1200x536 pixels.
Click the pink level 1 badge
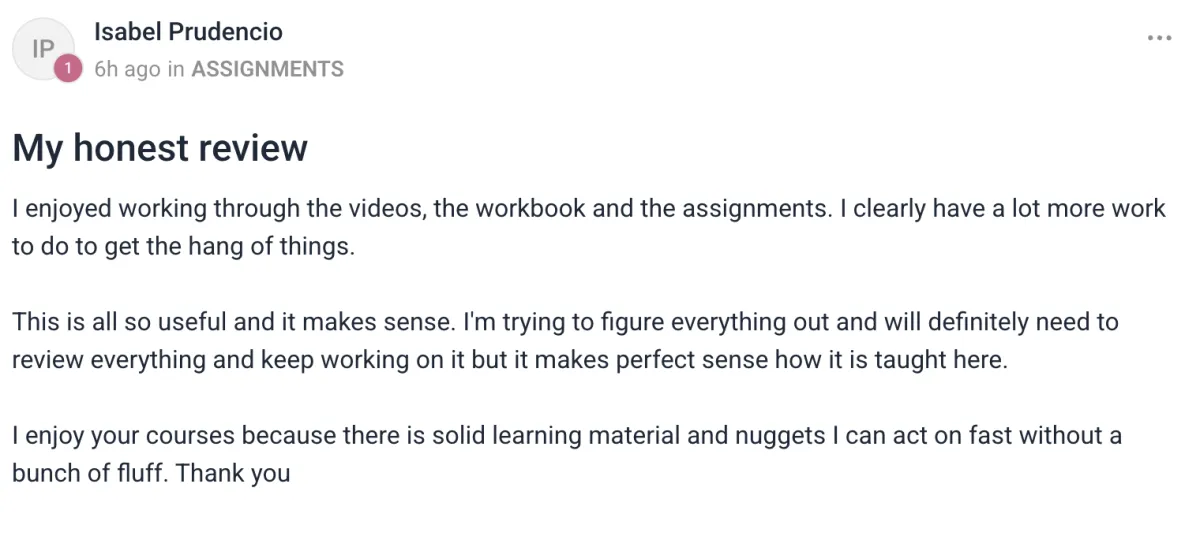tap(67, 69)
